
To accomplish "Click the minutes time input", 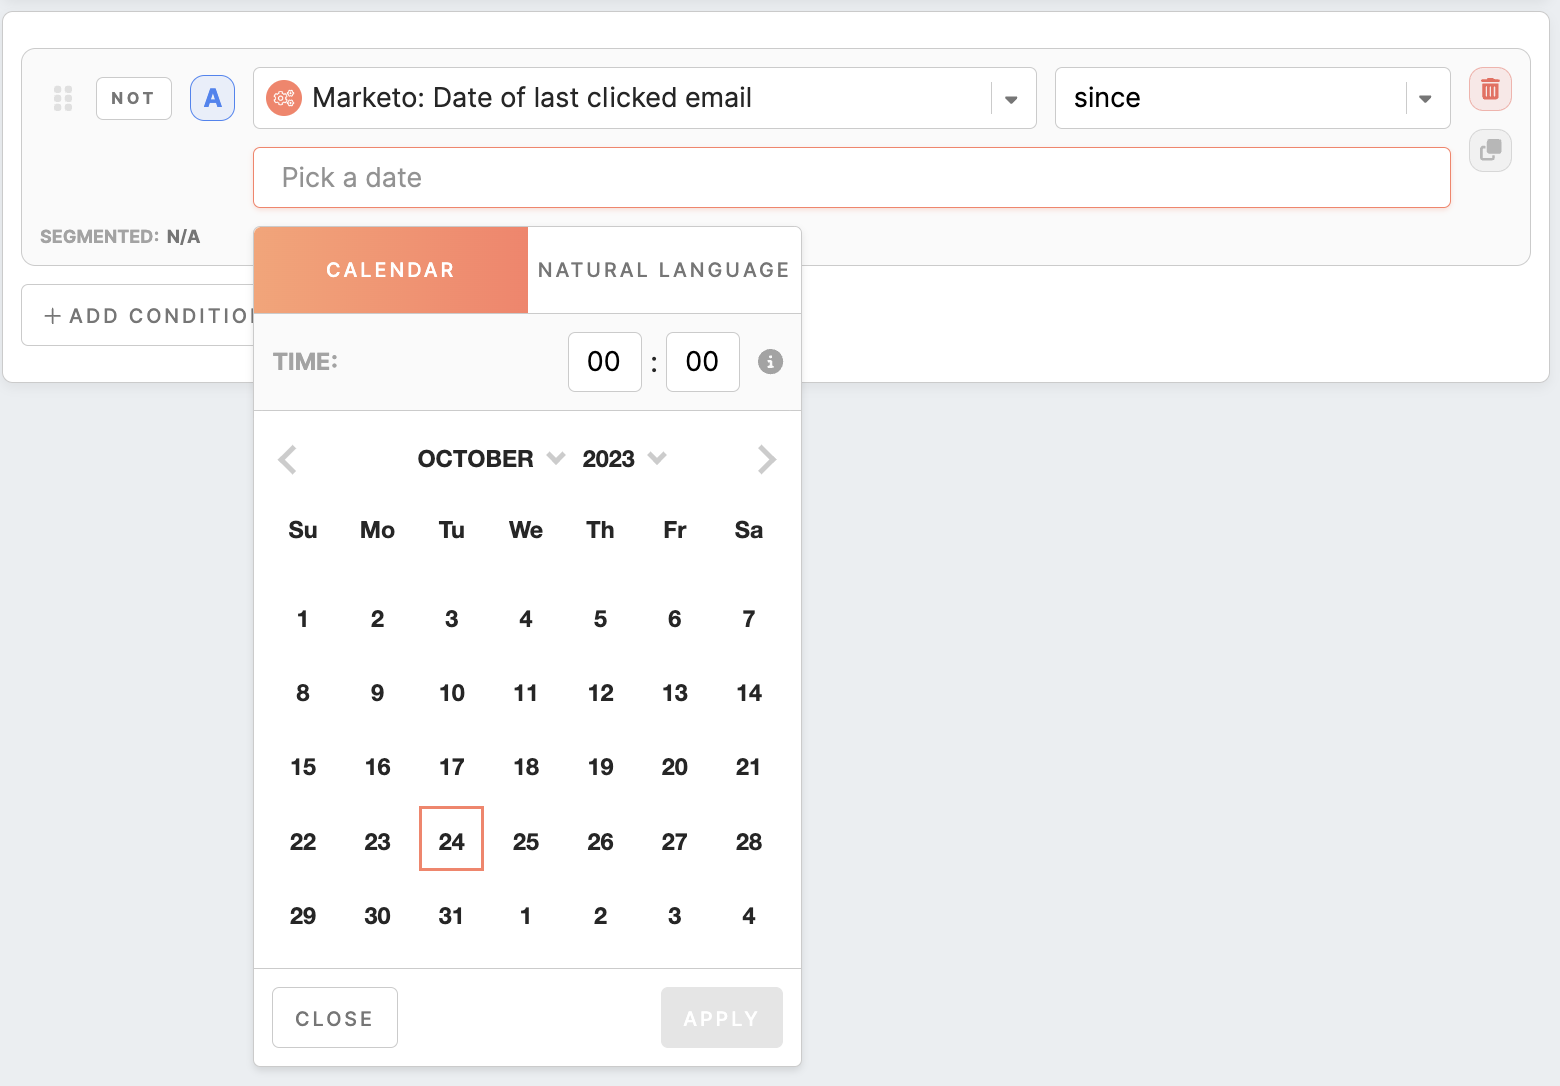I will point(703,362).
